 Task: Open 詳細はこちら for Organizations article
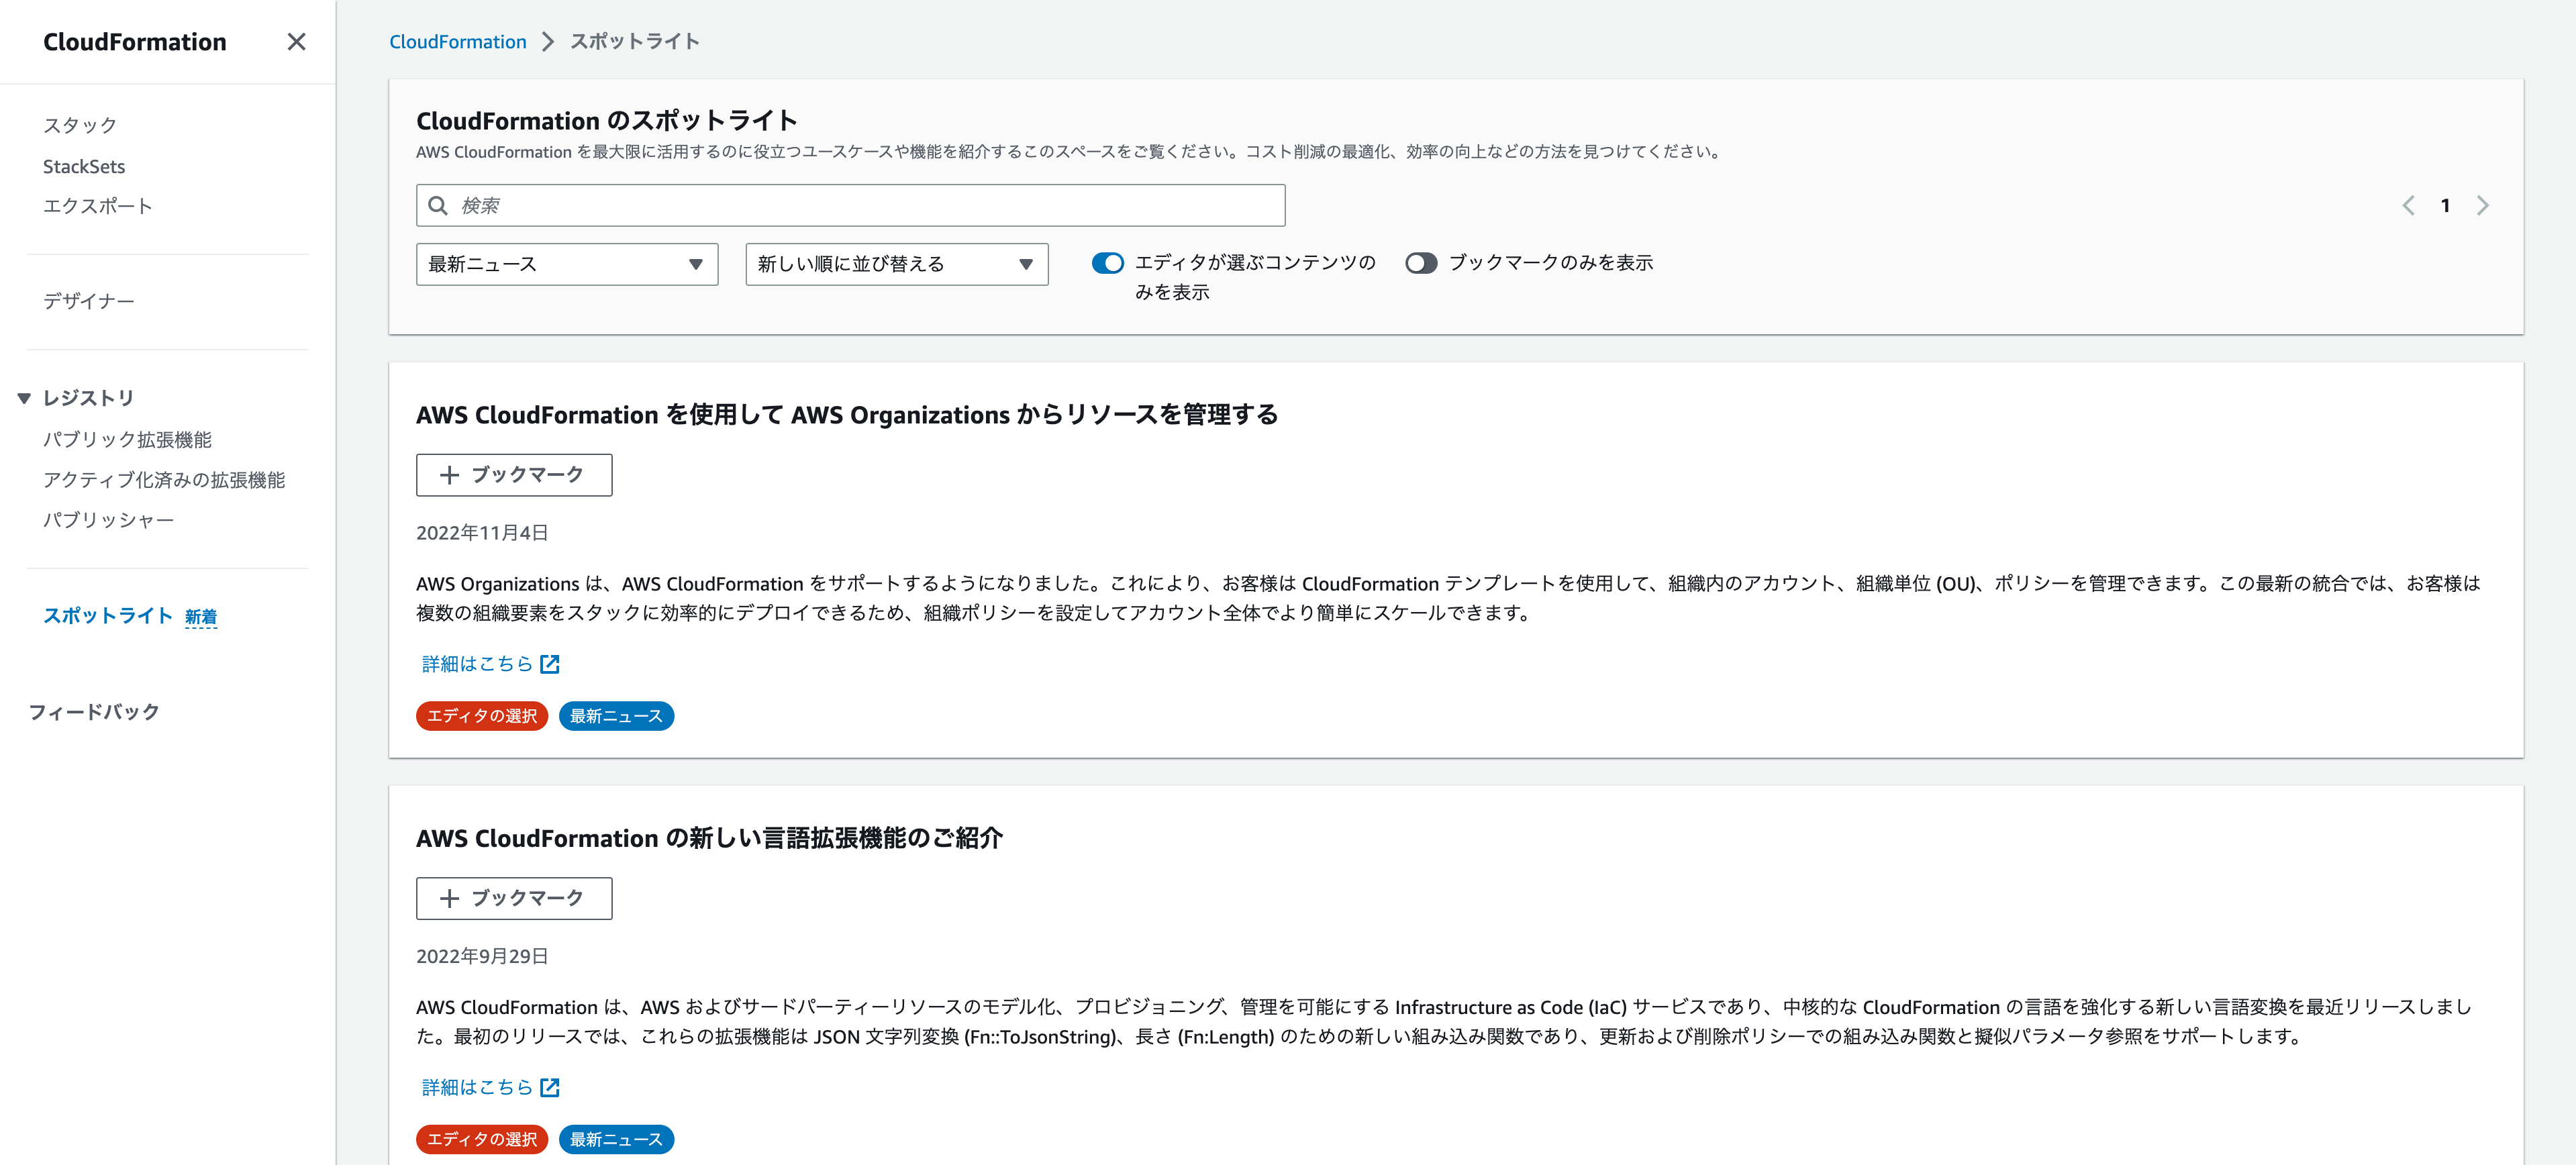point(478,664)
